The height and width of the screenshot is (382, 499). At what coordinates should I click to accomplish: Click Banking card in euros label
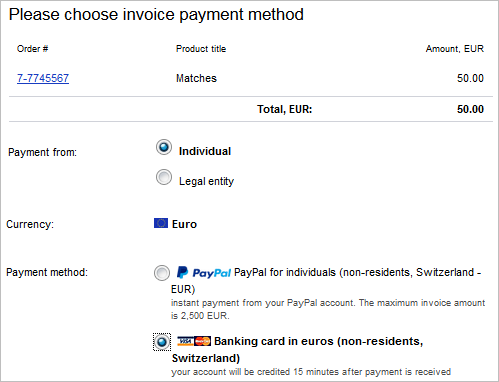(297, 350)
